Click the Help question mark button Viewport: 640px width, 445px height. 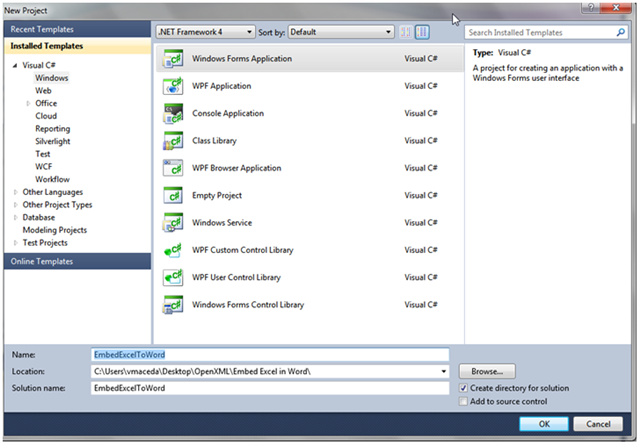tap(591, 8)
